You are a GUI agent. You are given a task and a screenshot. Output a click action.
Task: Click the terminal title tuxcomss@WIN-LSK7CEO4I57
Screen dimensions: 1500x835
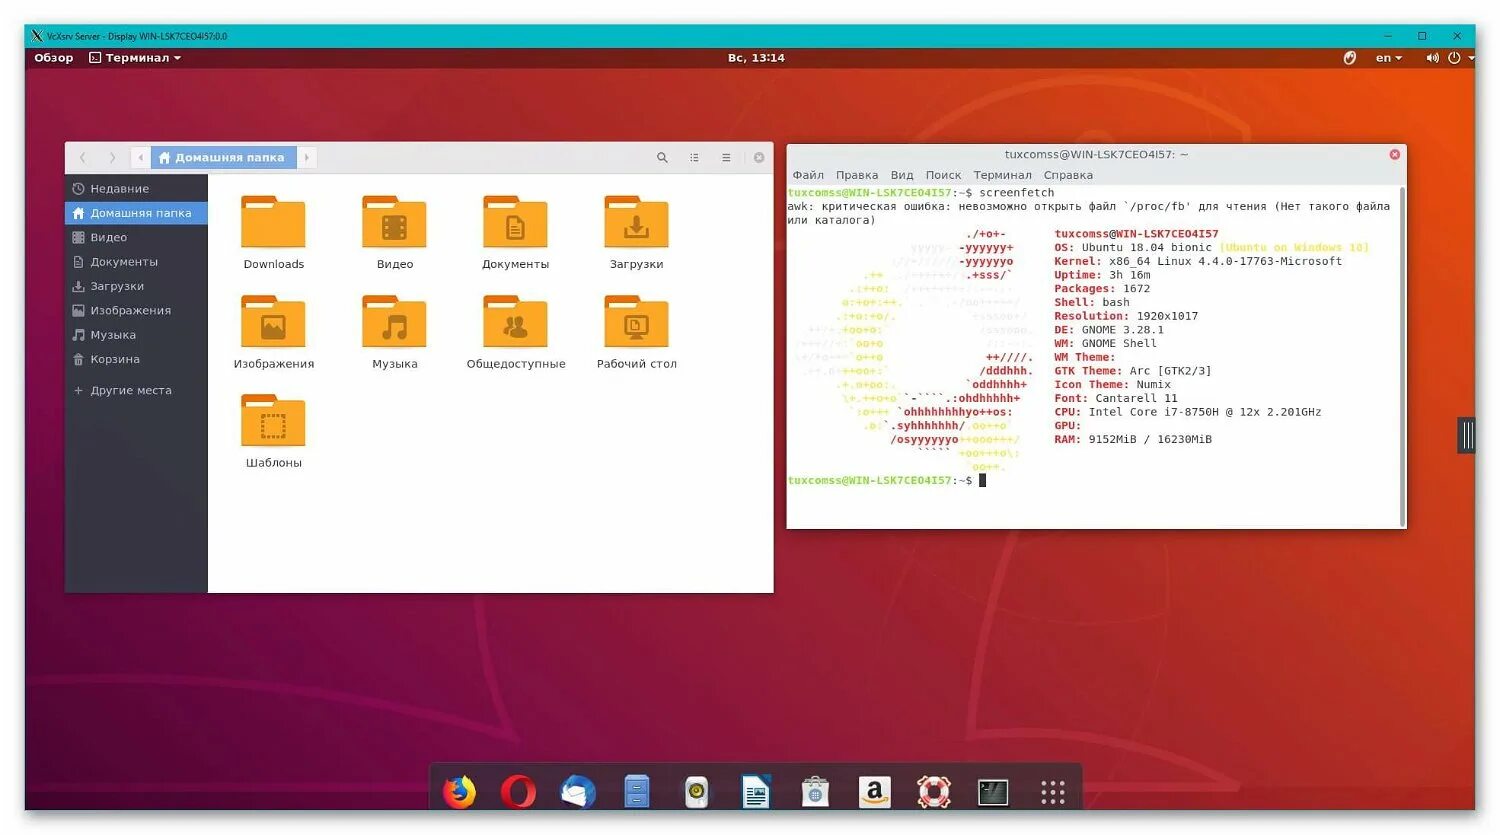coord(1096,155)
